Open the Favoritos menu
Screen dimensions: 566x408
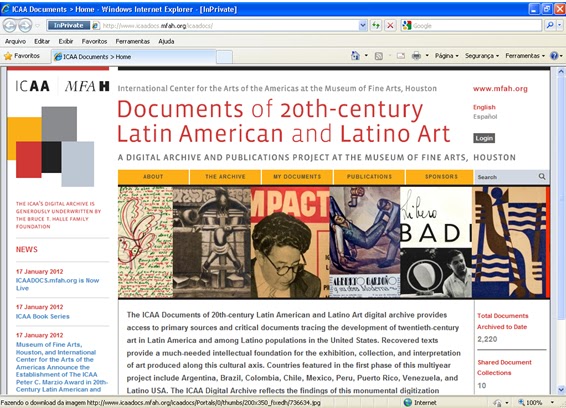tap(95, 41)
